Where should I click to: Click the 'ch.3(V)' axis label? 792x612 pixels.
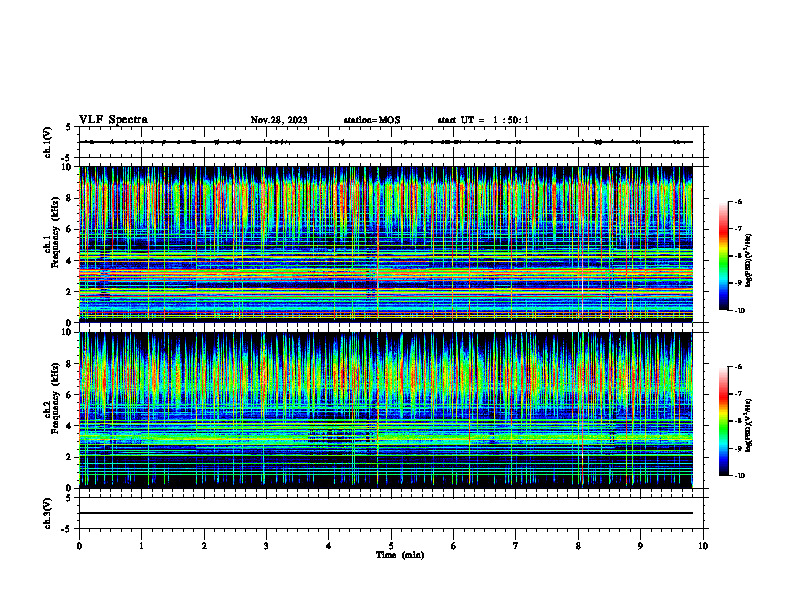click(x=47, y=514)
